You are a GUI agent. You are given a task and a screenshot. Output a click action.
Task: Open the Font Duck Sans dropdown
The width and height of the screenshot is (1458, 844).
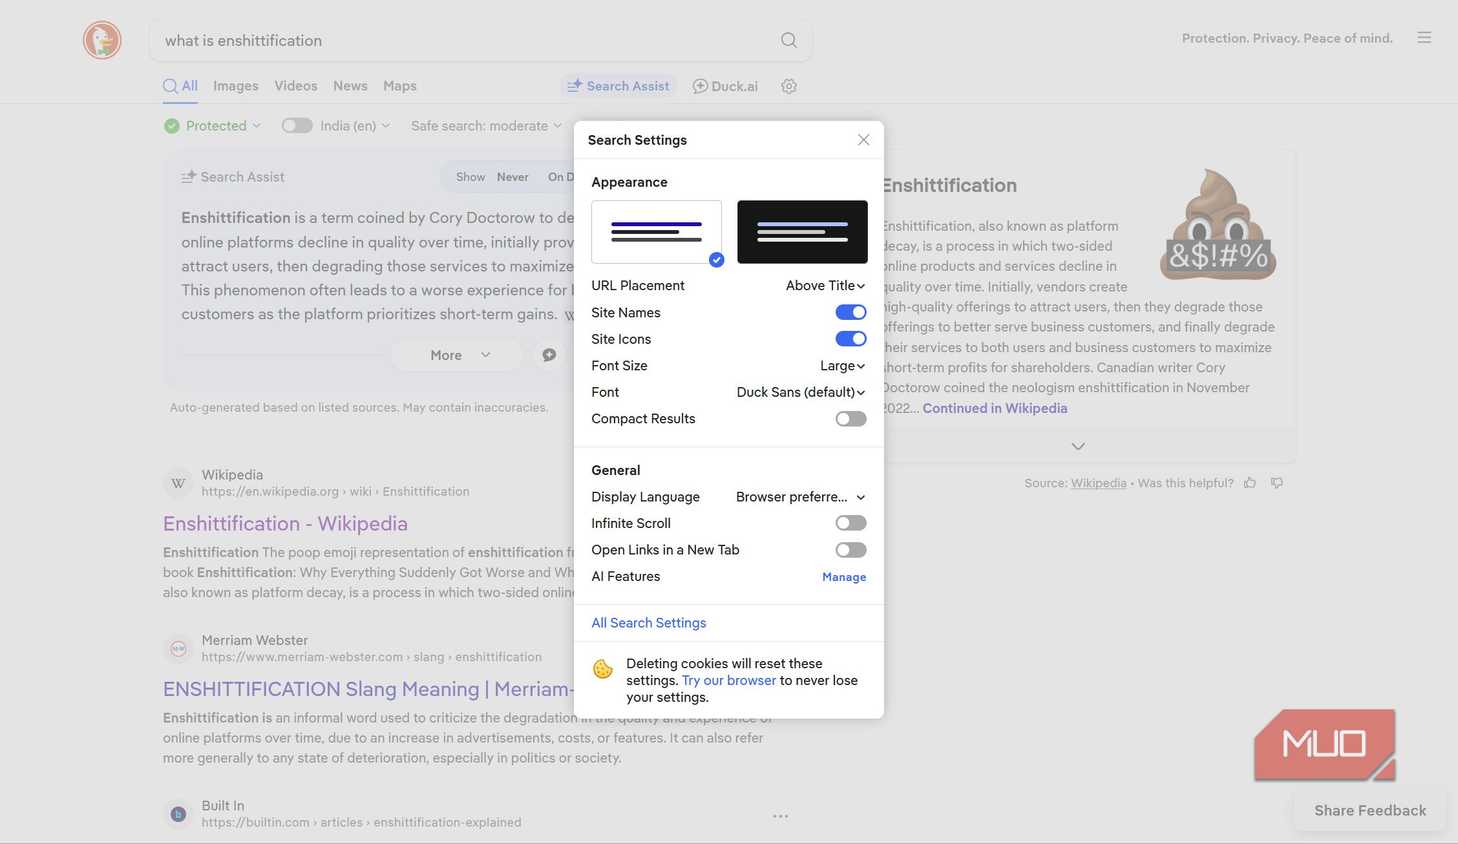tap(801, 392)
